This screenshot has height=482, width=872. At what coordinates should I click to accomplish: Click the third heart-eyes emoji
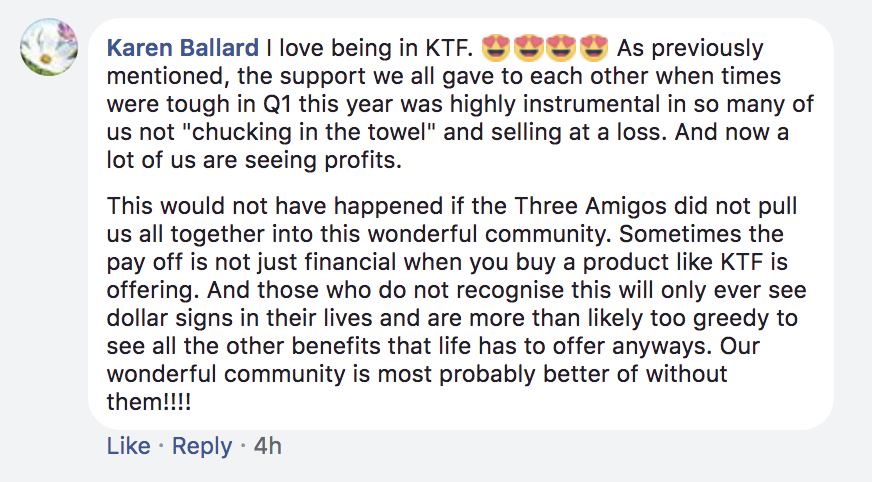561,48
